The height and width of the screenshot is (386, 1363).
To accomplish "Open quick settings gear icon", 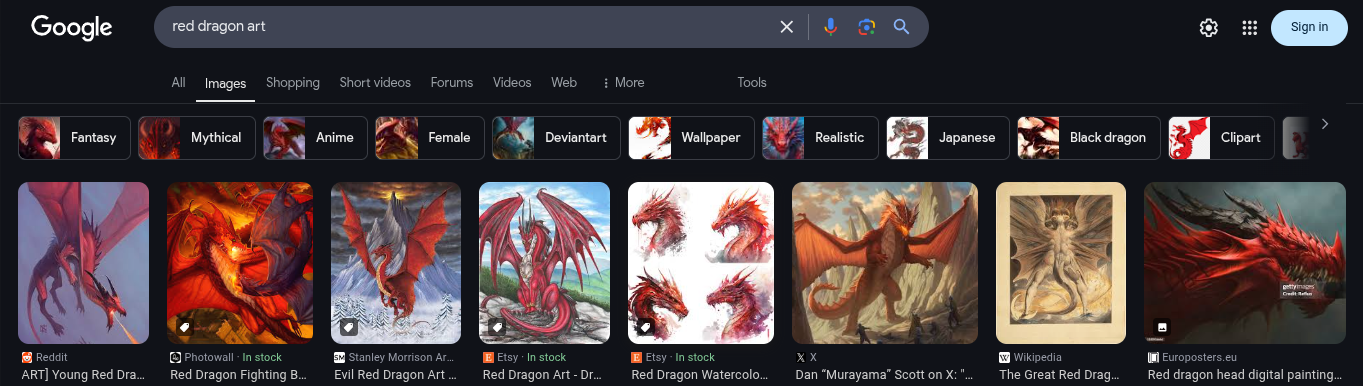I will point(1208,28).
